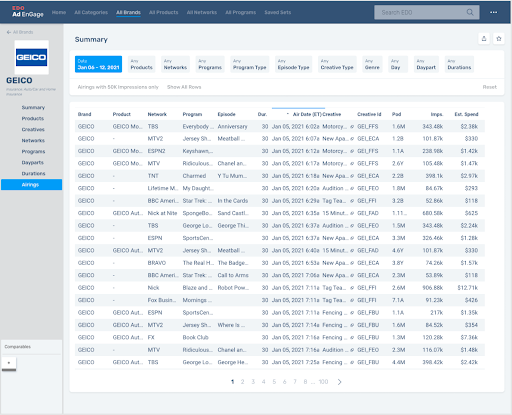Click Call to Arms episode cell
The width and height of the screenshot is (512, 415).
click(233, 275)
